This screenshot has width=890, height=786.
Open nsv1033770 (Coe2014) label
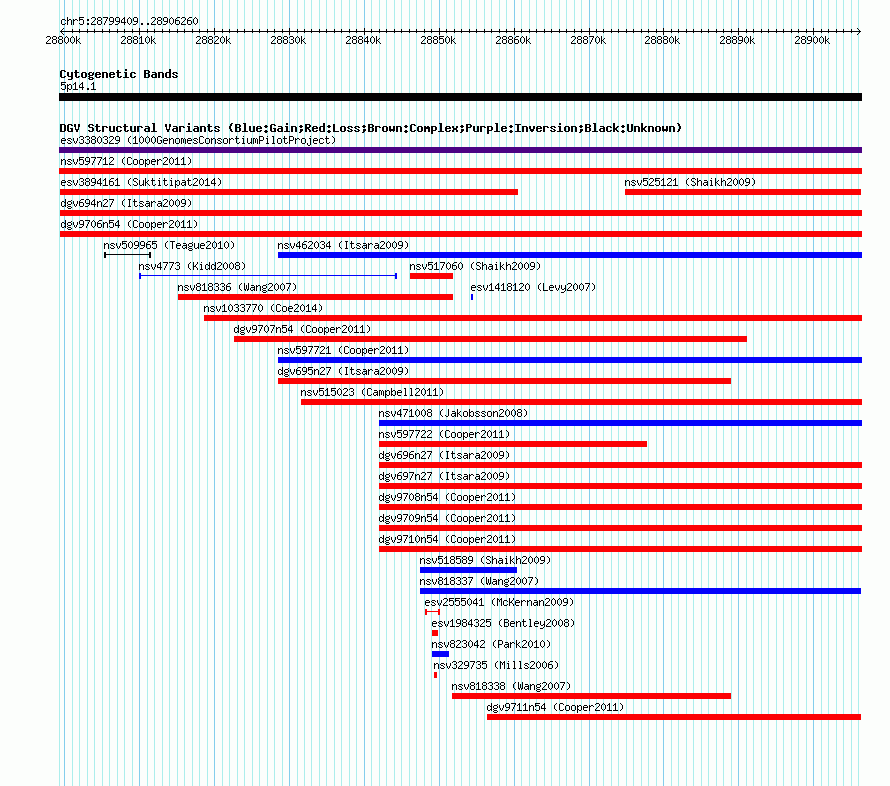263,308
